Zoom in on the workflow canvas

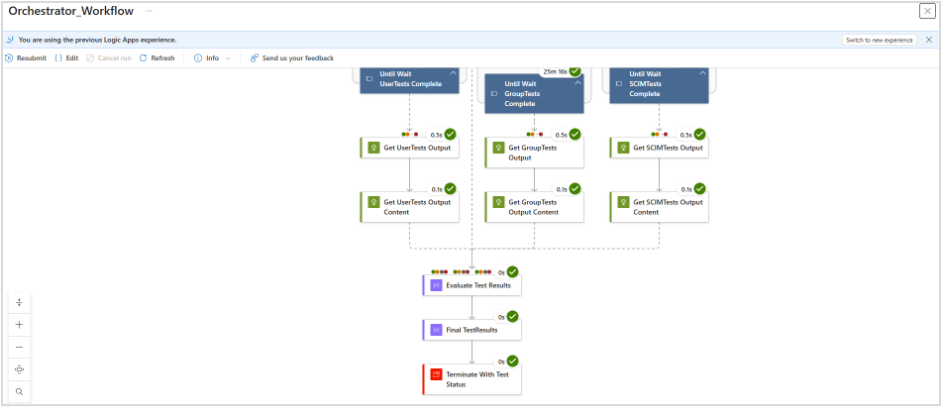tap(19, 325)
